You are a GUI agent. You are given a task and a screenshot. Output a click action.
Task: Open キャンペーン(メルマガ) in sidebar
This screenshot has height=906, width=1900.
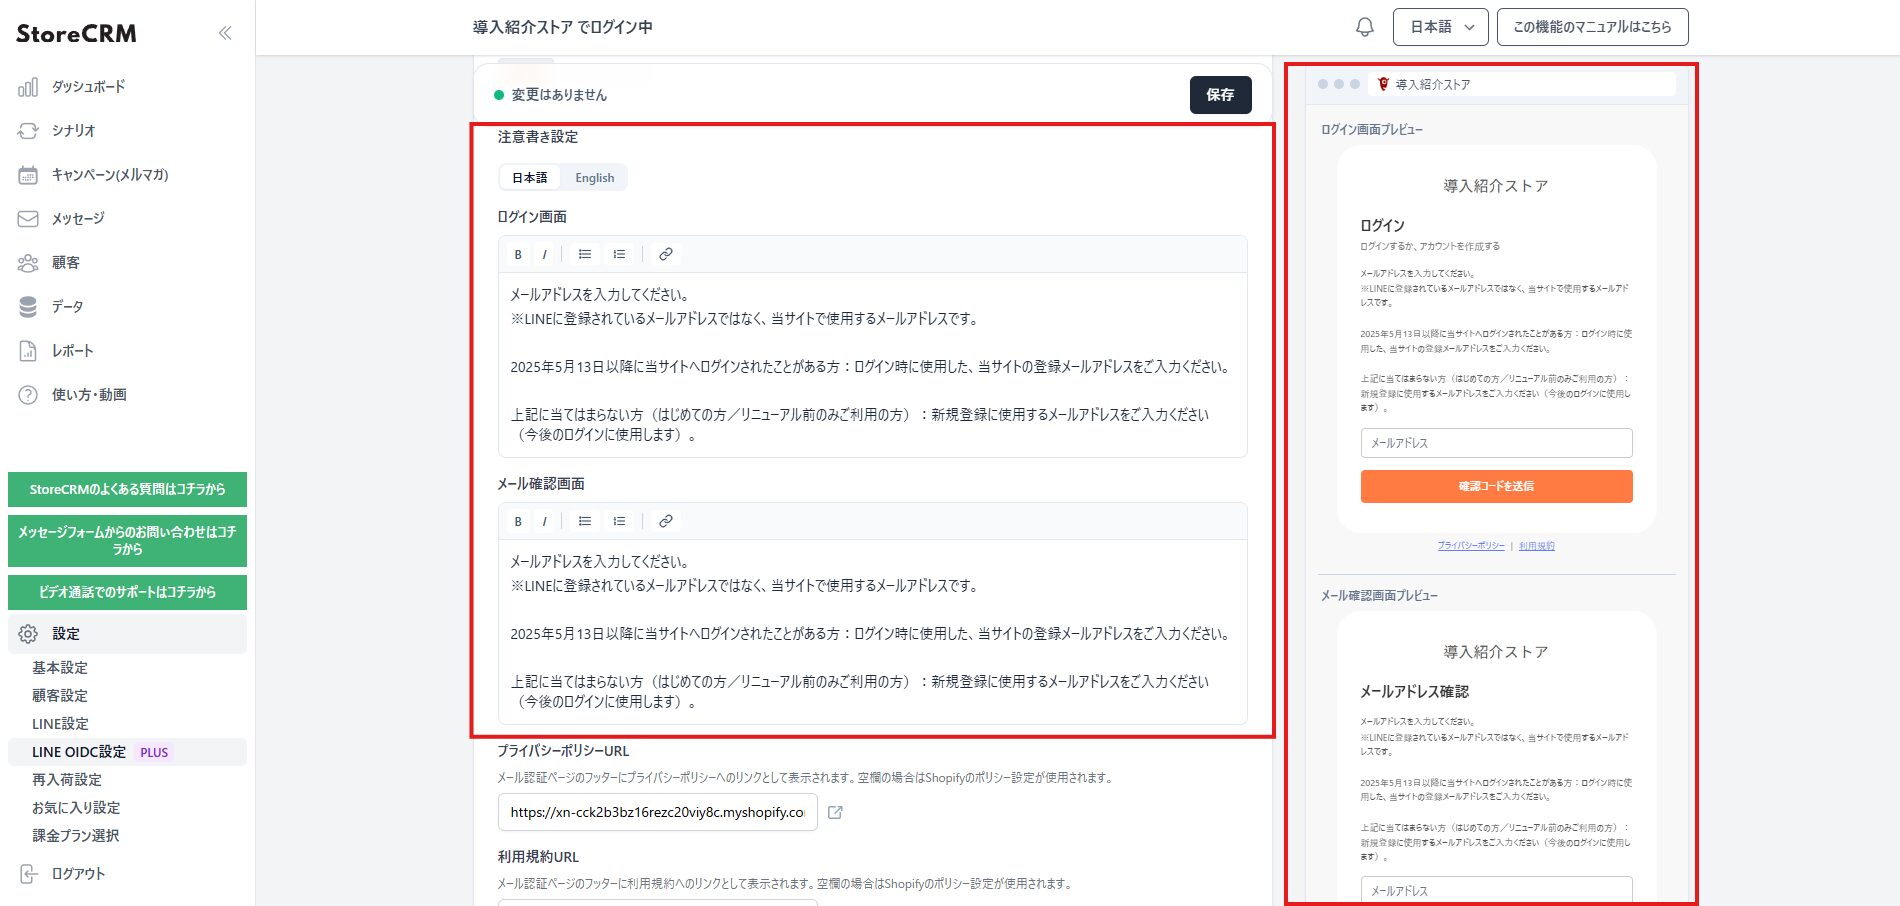[110, 175]
